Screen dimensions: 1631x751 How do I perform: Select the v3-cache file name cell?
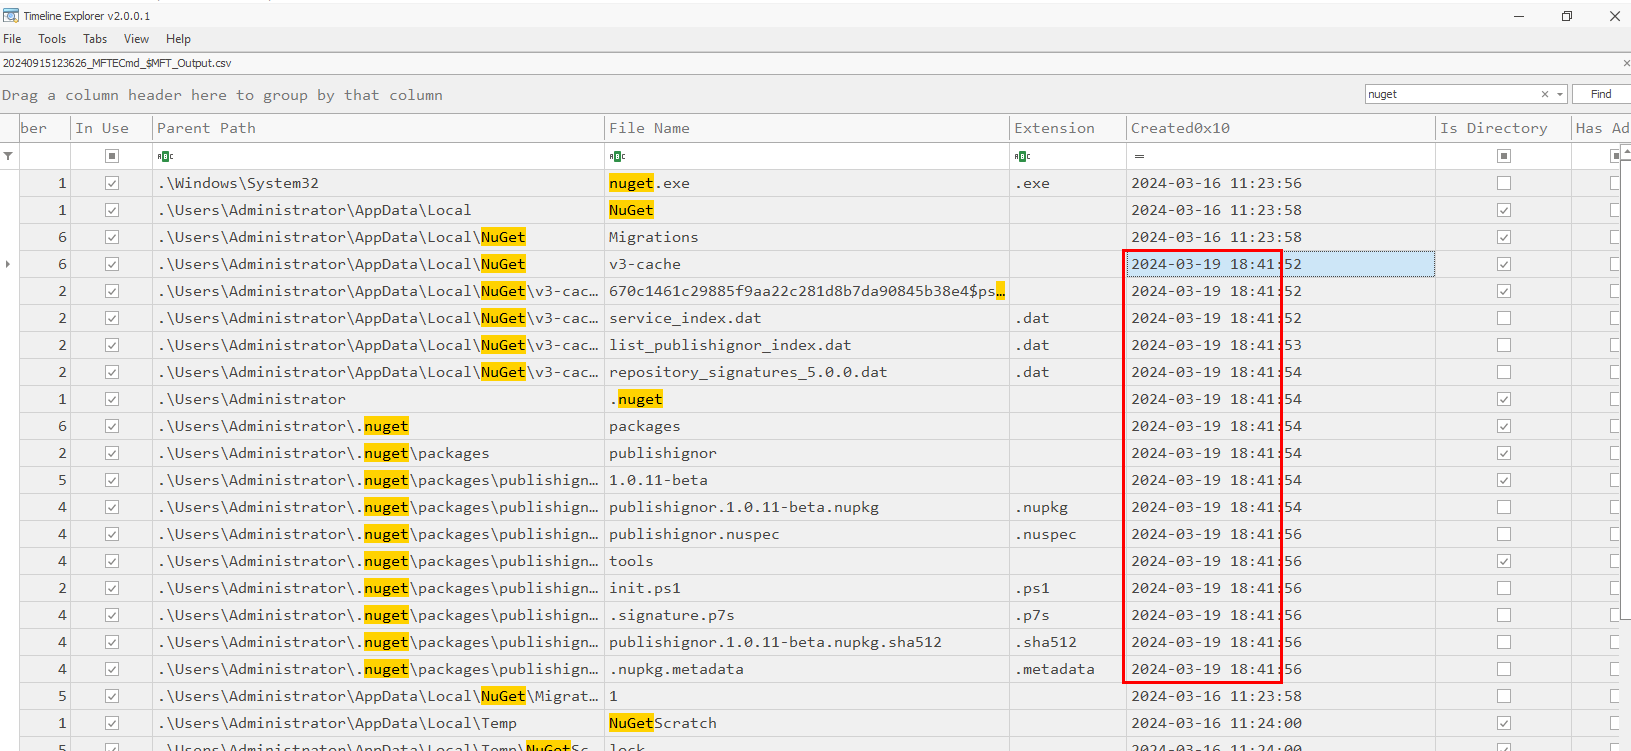tap(807, 264)
